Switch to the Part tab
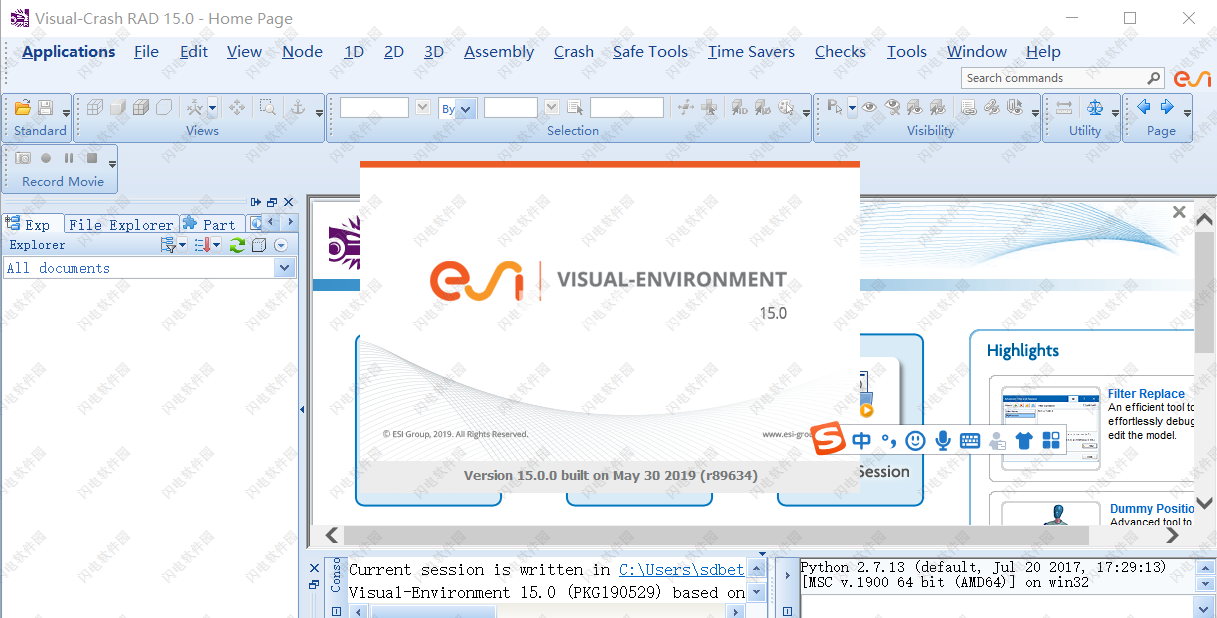The image size is (1217, 618). pos(212,224)
